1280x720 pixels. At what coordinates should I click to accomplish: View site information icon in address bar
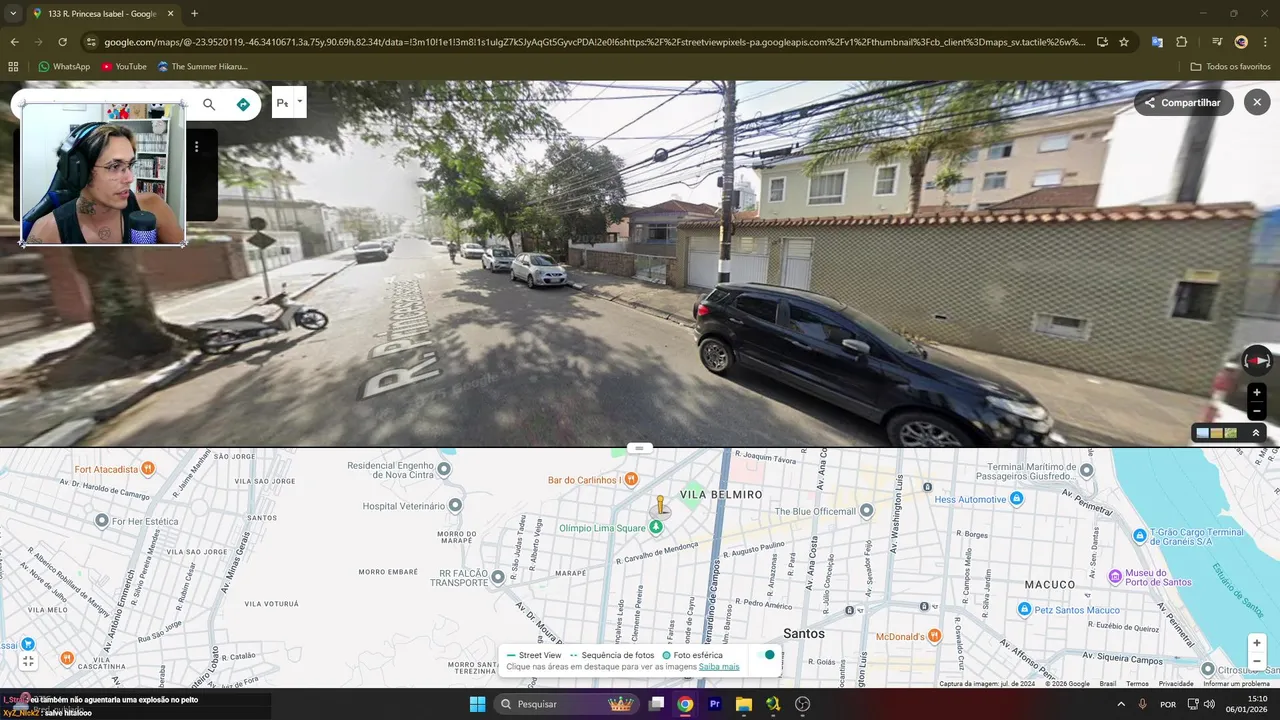click(91, 42)
